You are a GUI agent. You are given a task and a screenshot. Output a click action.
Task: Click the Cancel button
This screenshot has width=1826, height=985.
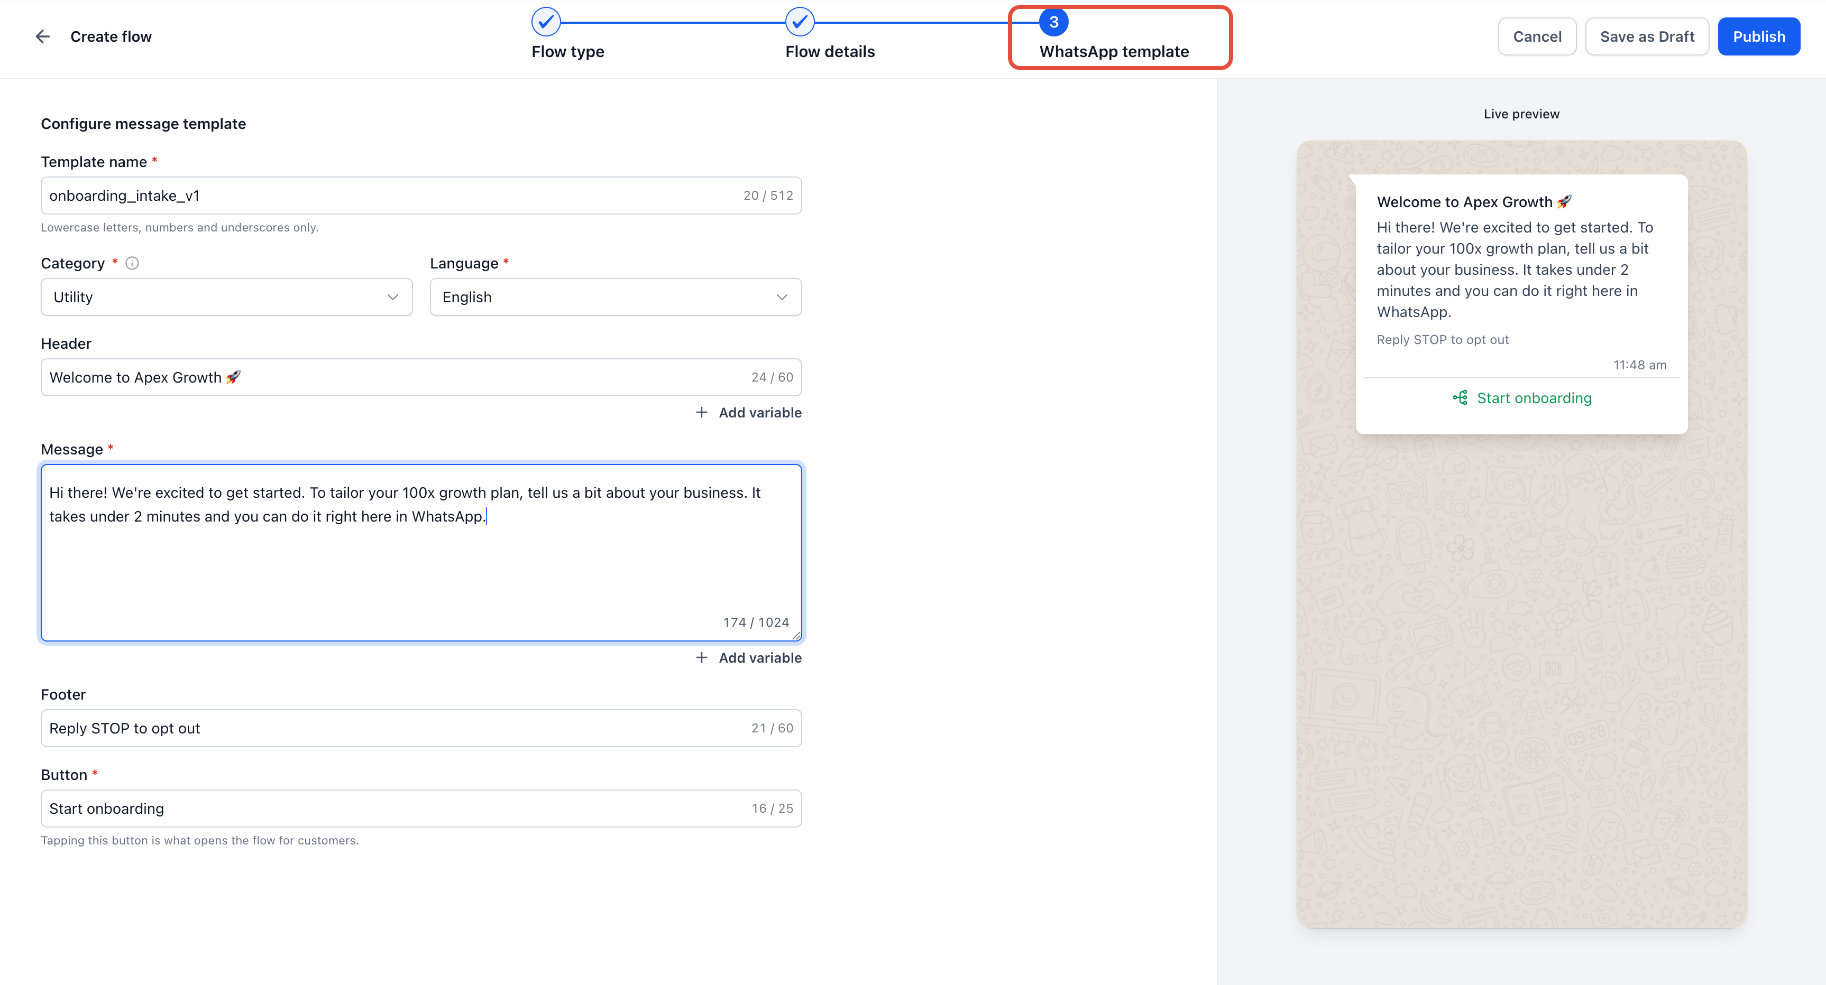click(x=1537, y=37)
